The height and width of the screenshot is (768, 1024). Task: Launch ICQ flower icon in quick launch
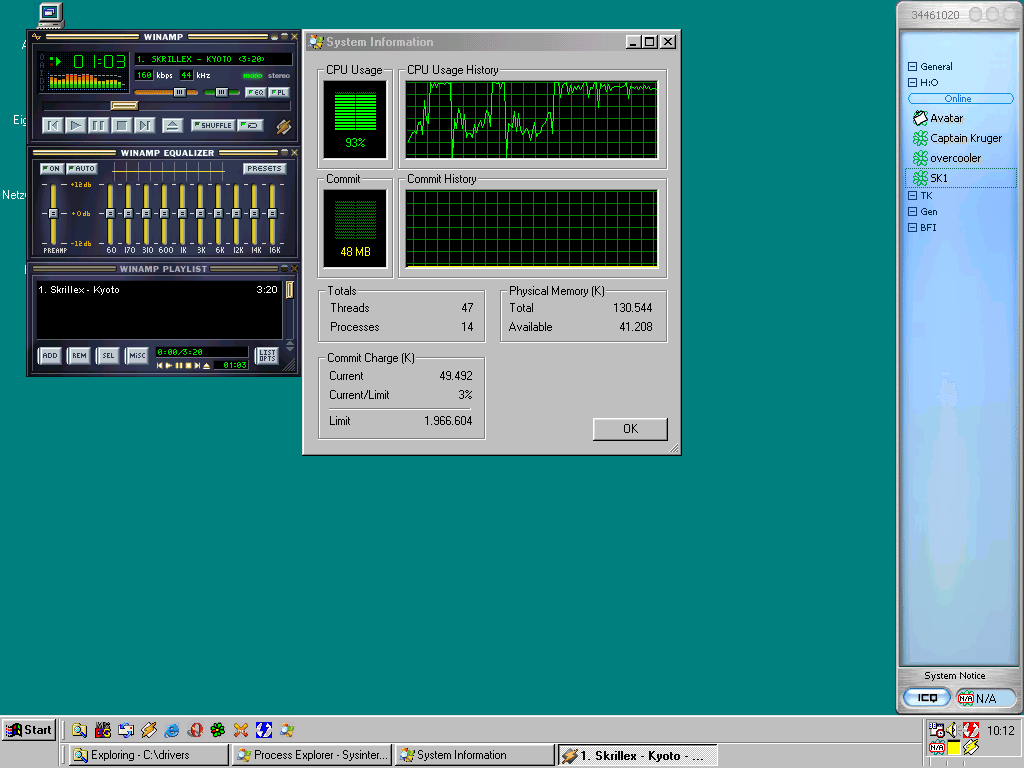(218, 730)
